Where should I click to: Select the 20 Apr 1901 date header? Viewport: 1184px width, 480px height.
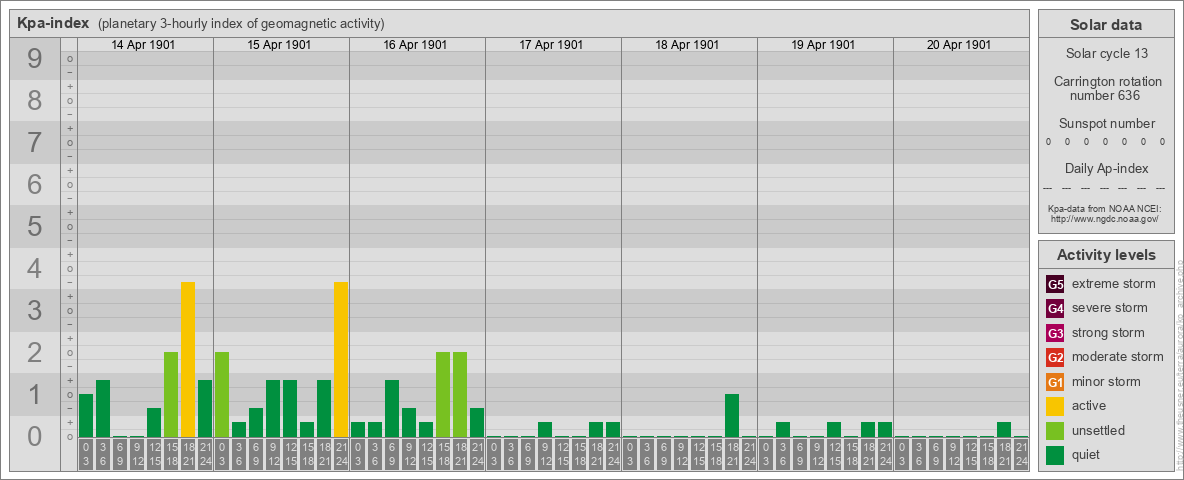pyautogui.click(x=959, y=45)
